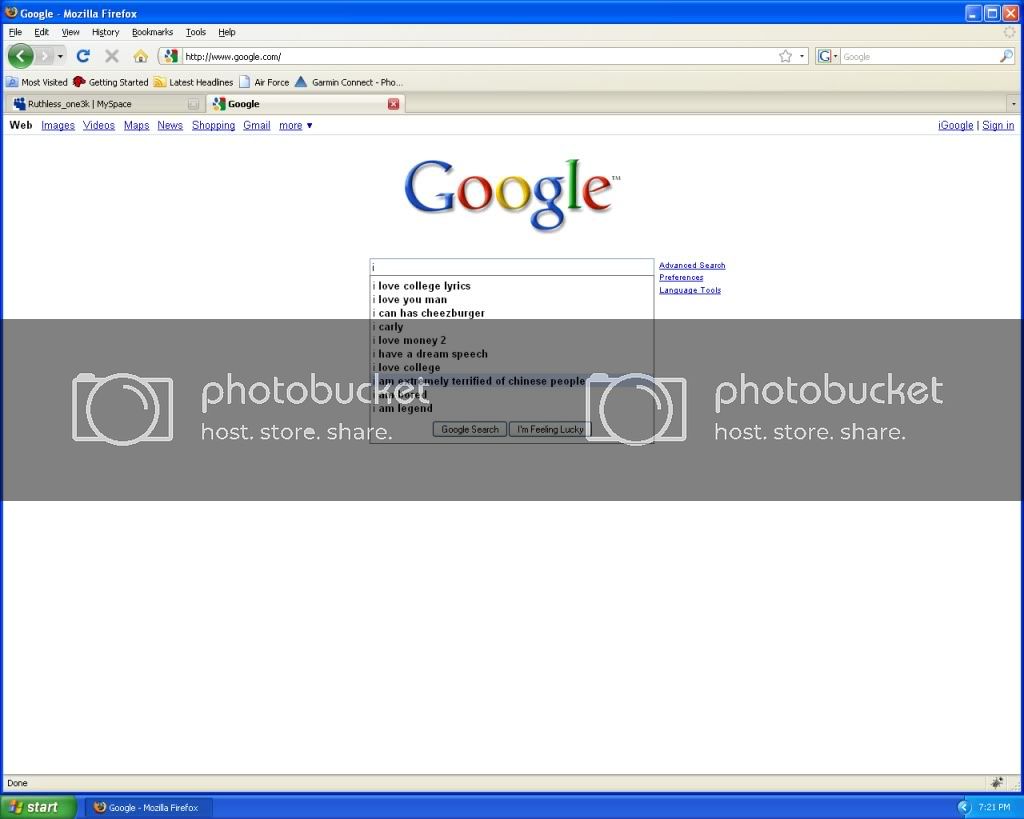Expand the 'more' services dropdown
Viewport: 1024px width, 819px height.
click(x=295, y=125)
